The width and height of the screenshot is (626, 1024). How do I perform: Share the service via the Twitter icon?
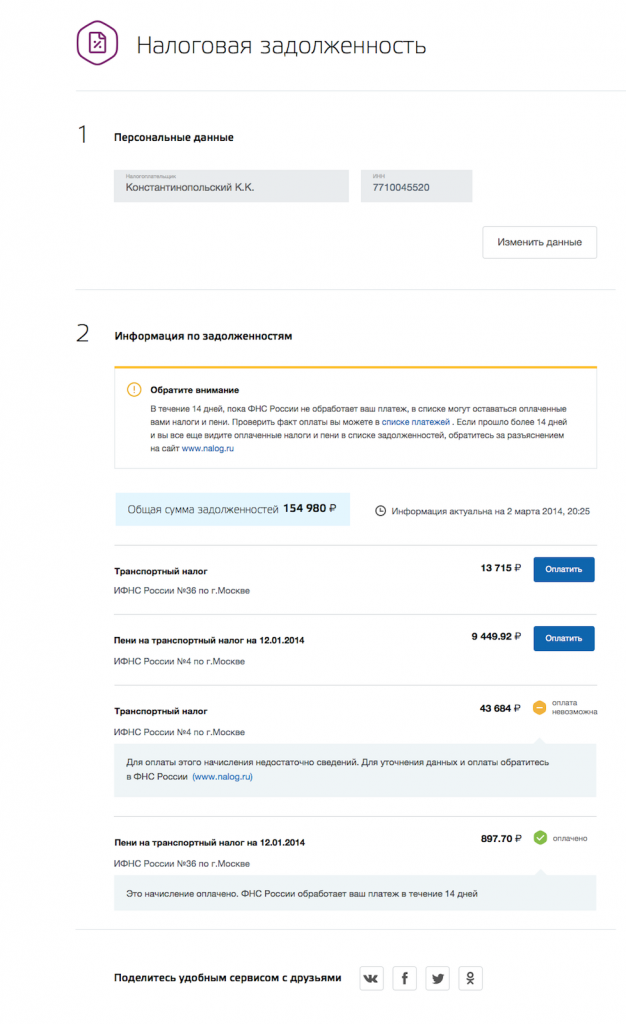[437, 979]
